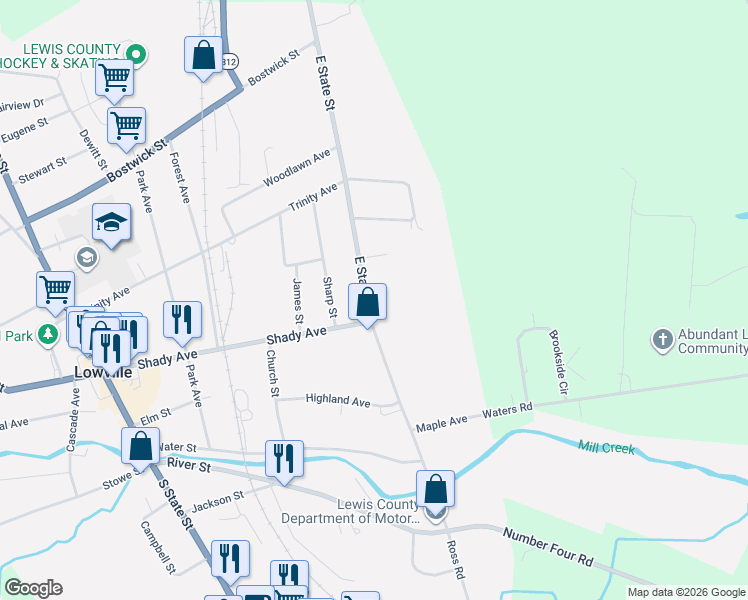Click the Jackson St street label
The height and width of the screenshot is (600, 748).
pyautogui.click(x=218, y=501)
